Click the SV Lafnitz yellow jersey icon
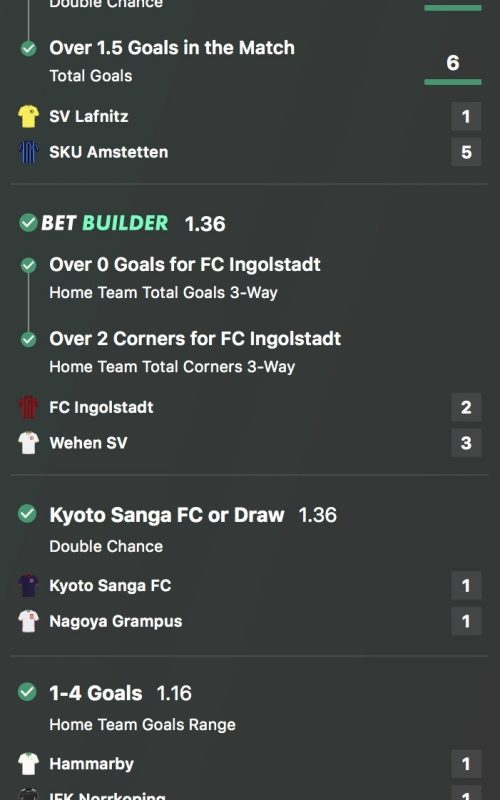Screen dimensions: 500x800 [29, 116]
